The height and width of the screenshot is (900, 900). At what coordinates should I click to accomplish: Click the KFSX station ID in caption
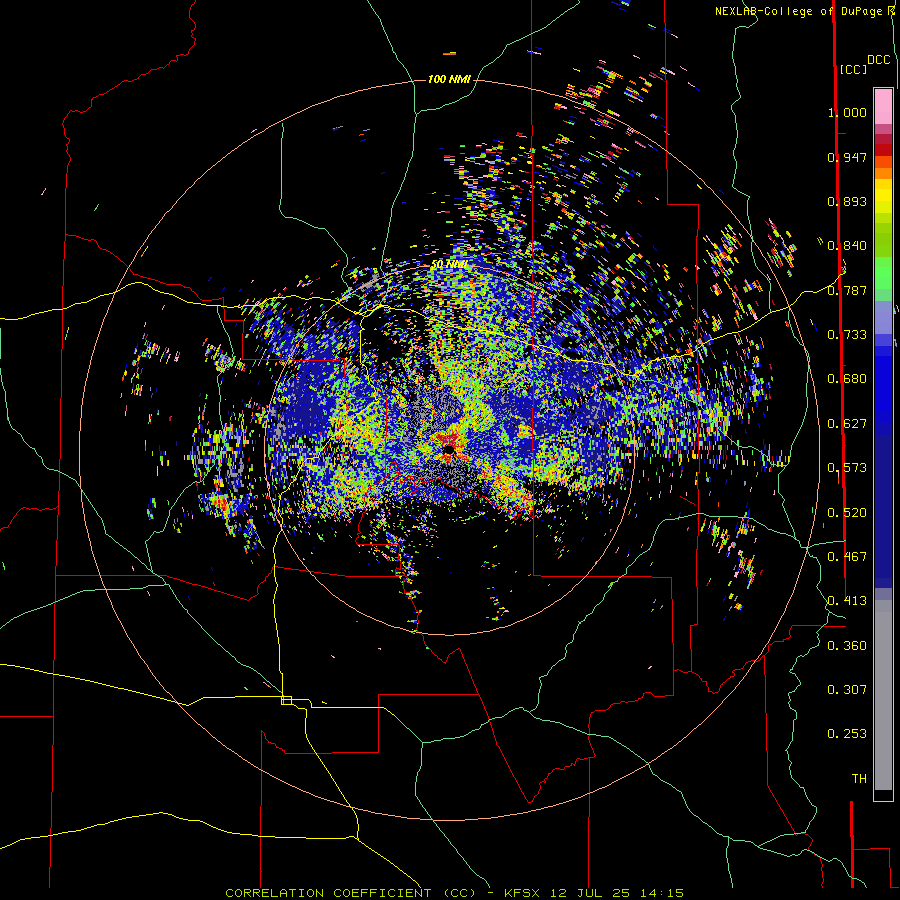coord(522,893)
